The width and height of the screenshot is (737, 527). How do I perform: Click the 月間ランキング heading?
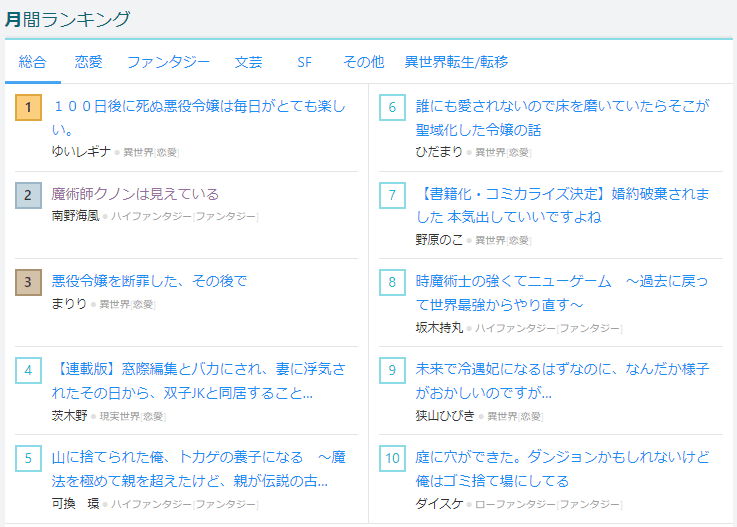[68, 19]
